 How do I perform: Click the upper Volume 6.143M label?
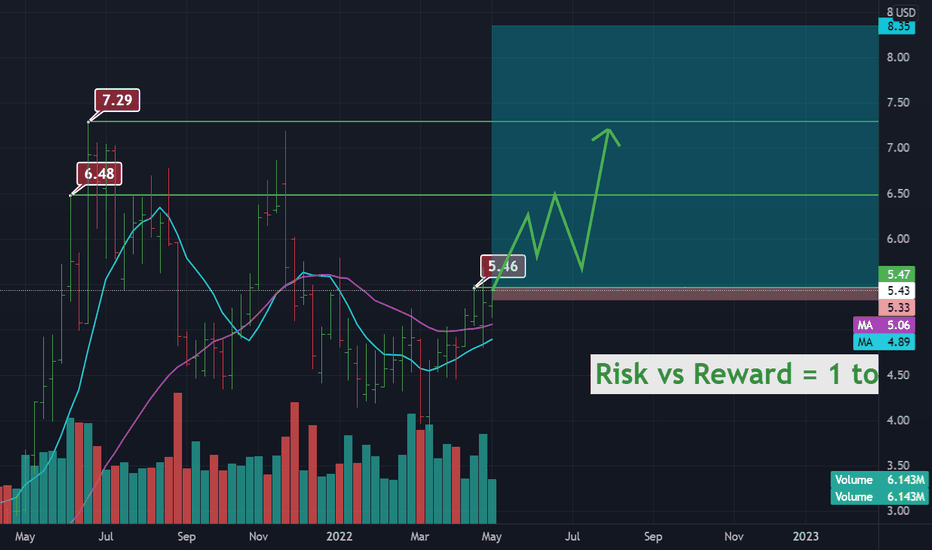(x=879, y=480)
